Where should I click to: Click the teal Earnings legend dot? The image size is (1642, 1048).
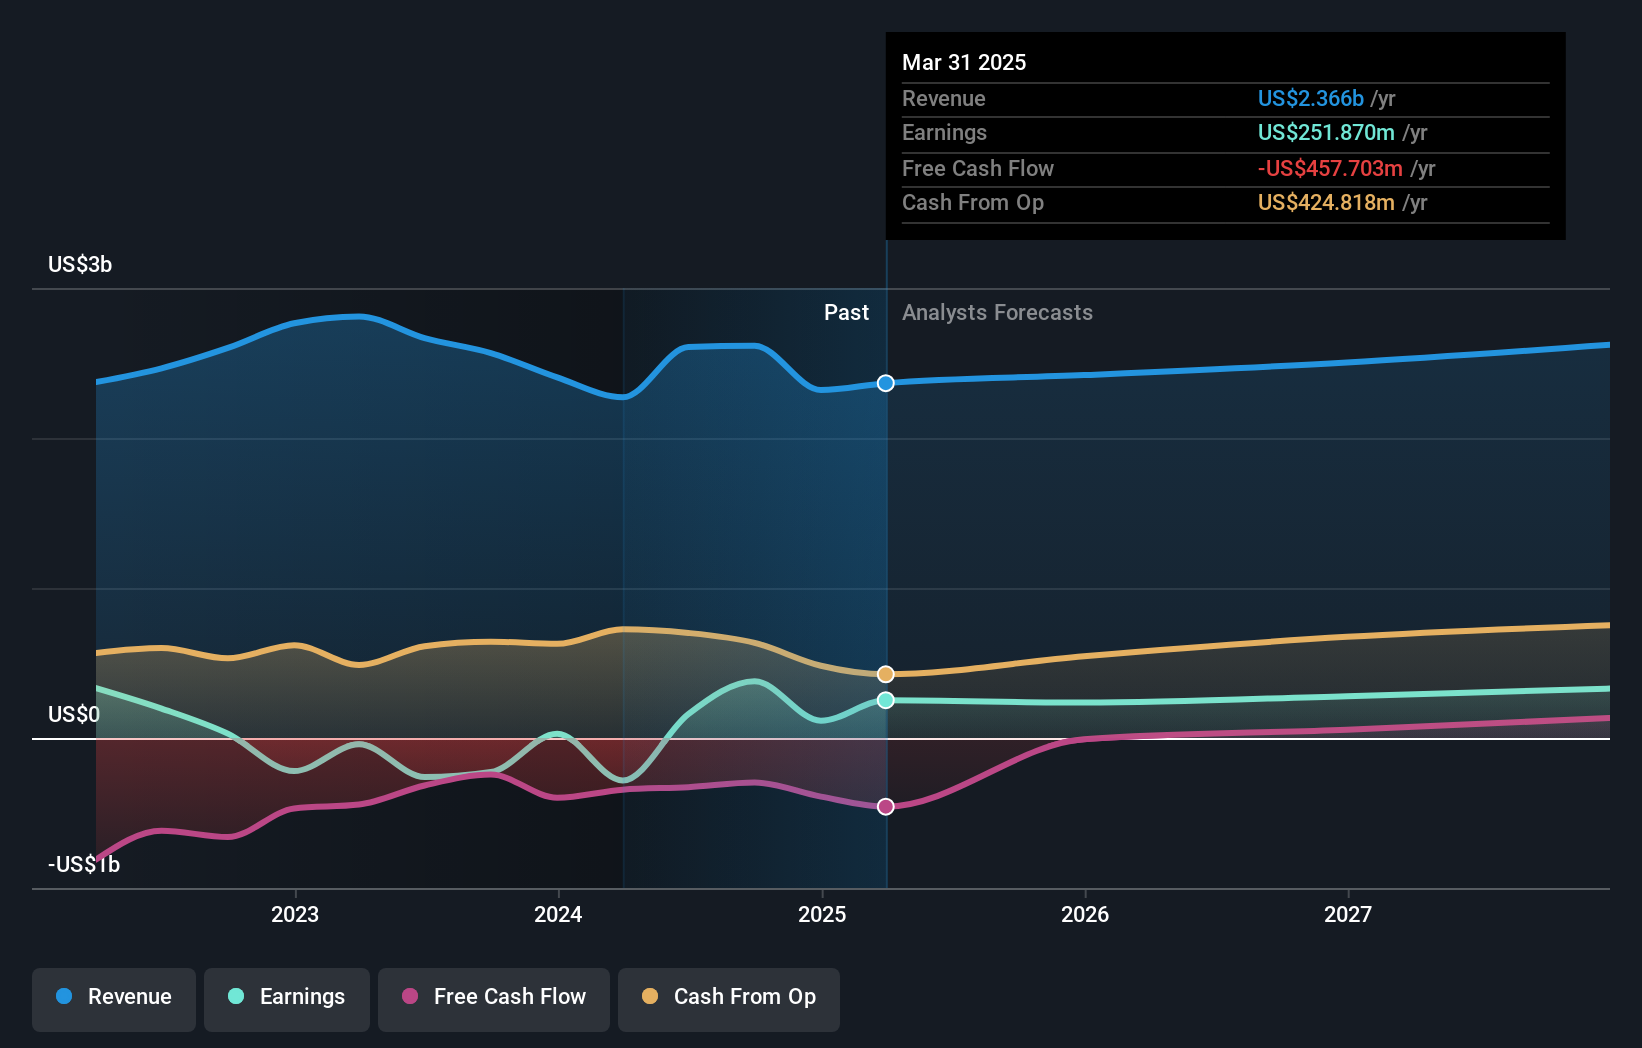[x=236, y=996]
